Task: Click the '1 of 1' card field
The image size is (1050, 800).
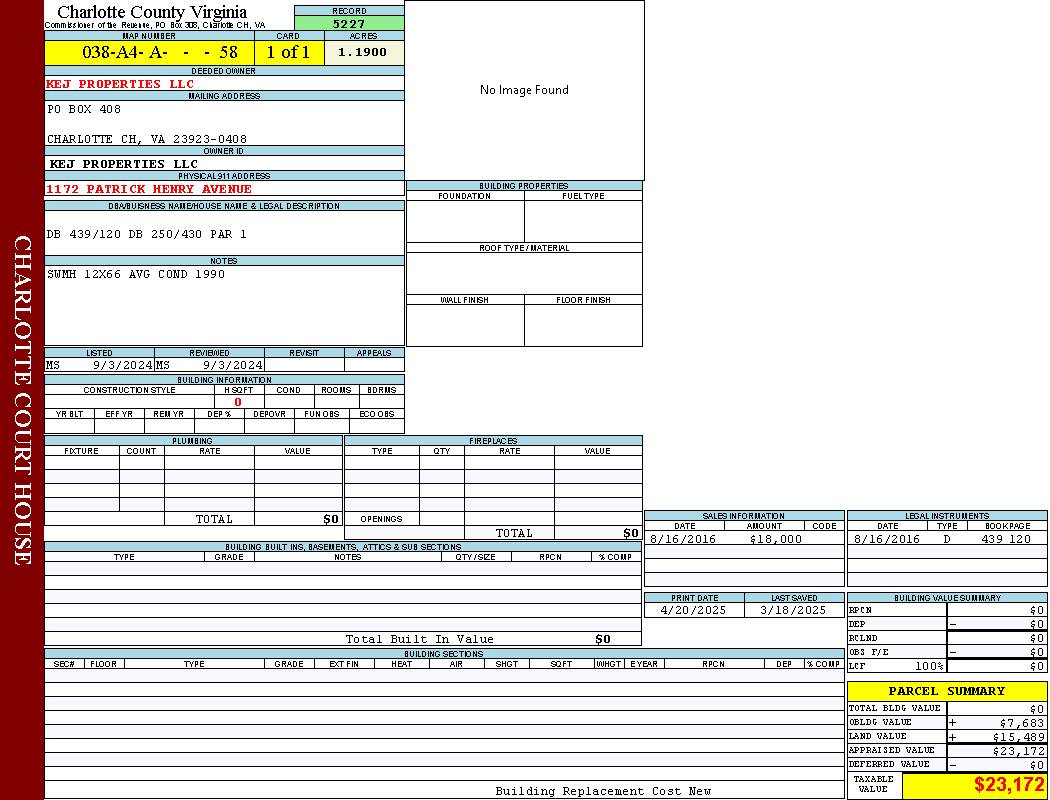Action: click(x=289, y=53)
